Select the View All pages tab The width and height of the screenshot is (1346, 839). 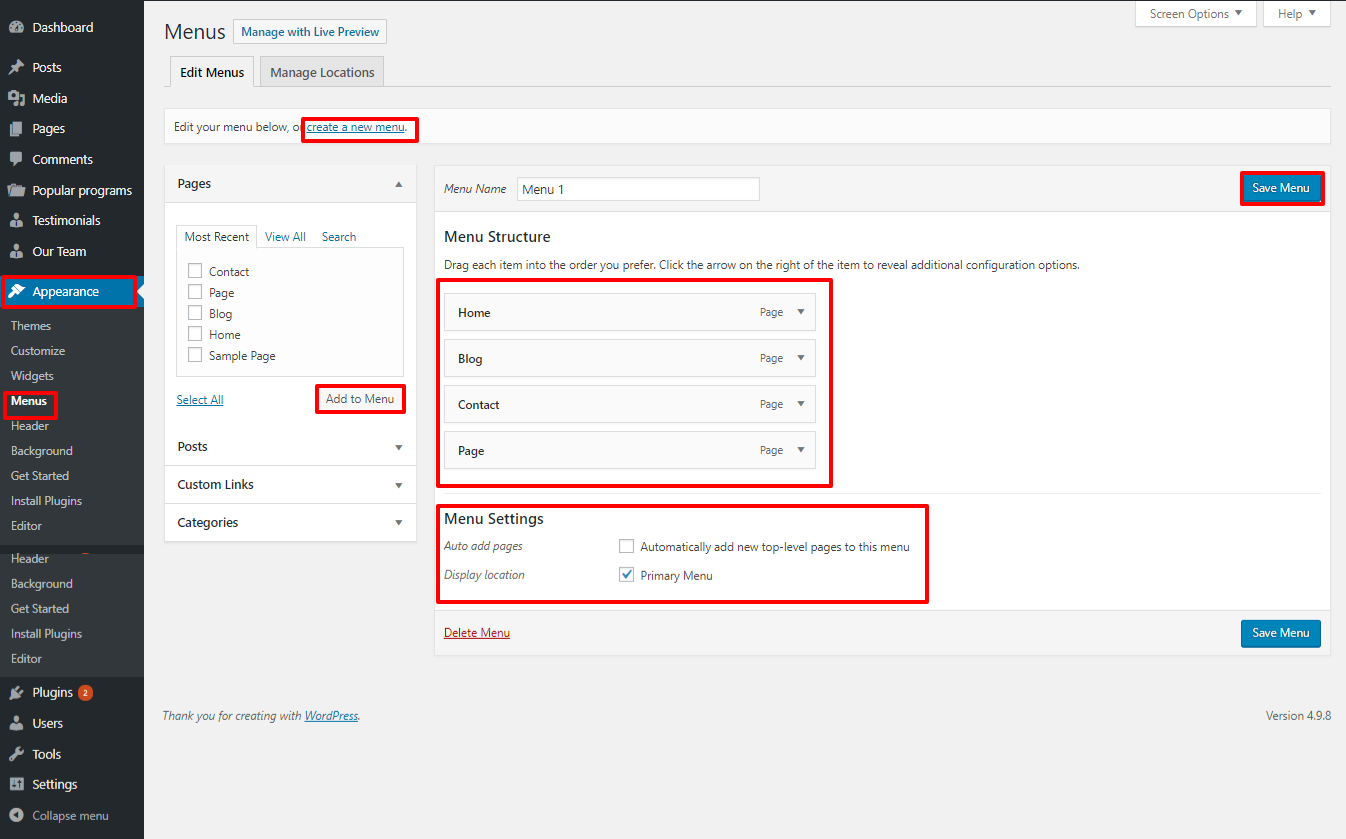(x=285, y=237)
